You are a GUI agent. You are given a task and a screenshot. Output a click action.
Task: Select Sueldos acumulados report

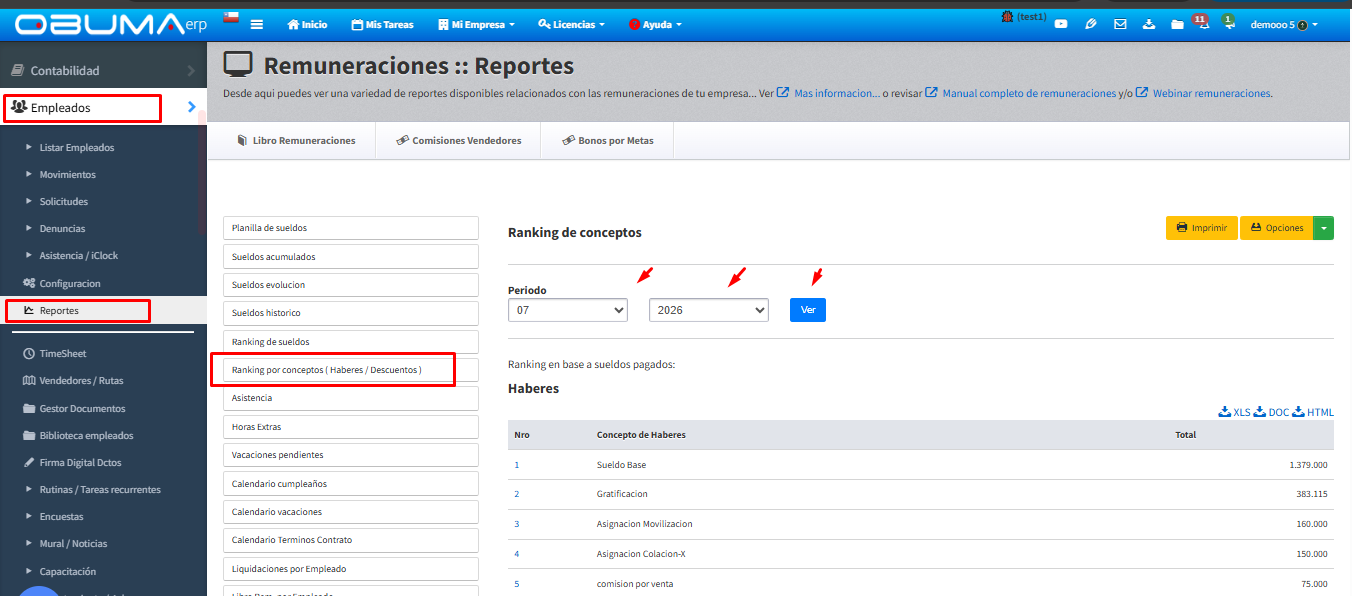click(351, 257)
